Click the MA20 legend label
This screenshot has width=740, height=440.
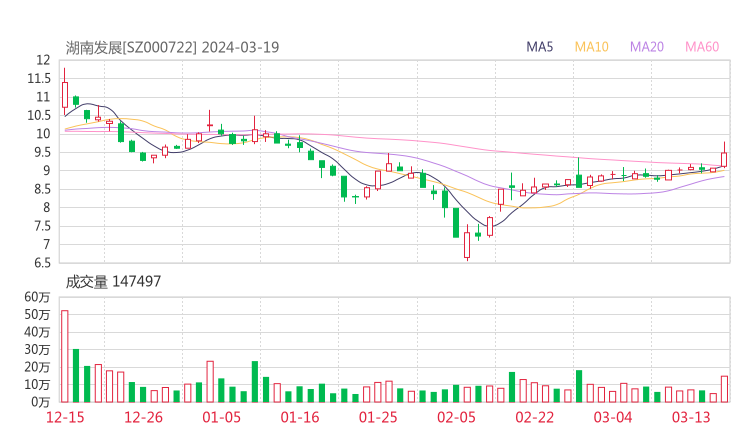(647, 47)
